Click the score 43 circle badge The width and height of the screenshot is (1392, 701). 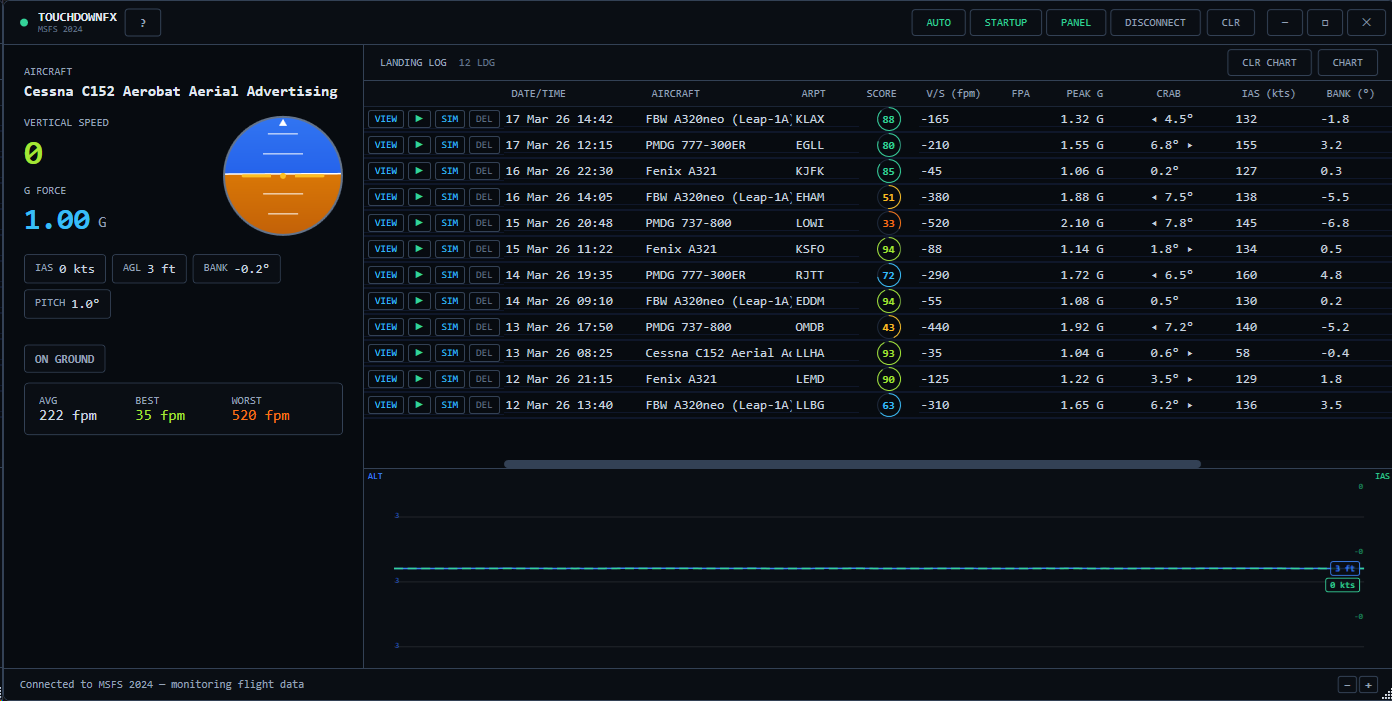coord(888,327)
